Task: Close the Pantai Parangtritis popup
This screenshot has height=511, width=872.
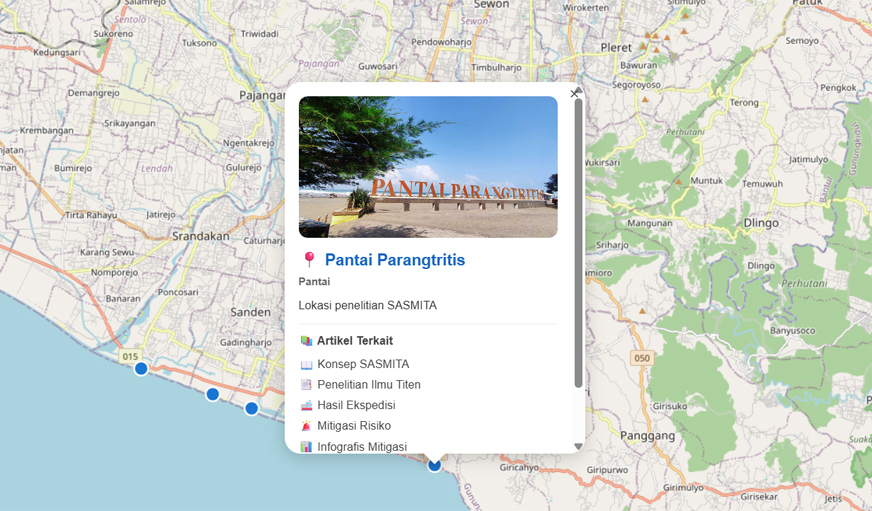Action: 574,93
